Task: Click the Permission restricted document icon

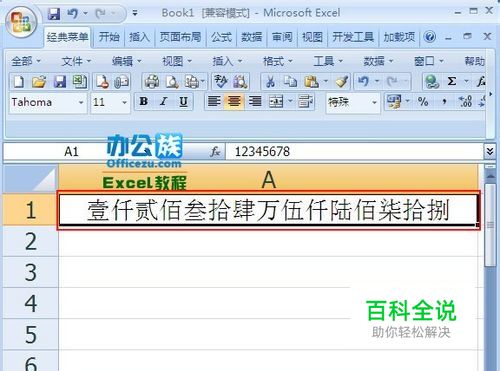Action: coord(102,82)
